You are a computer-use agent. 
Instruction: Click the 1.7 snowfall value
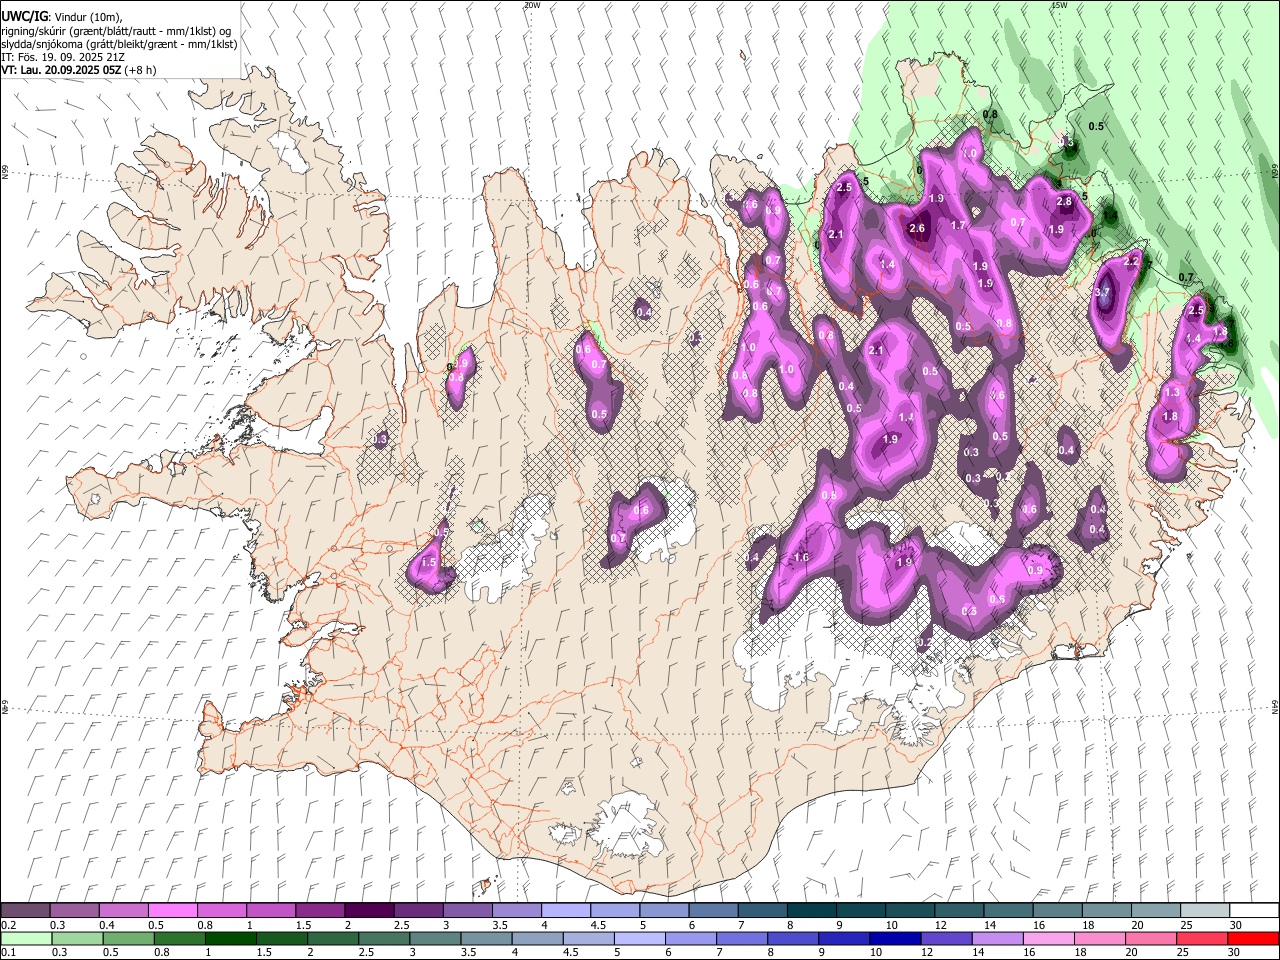pyautogui.click(x=958, y=226)
